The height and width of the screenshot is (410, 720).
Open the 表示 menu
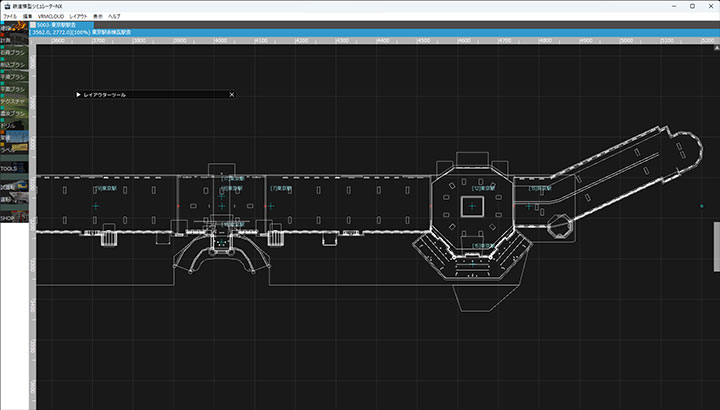point(98,16)
